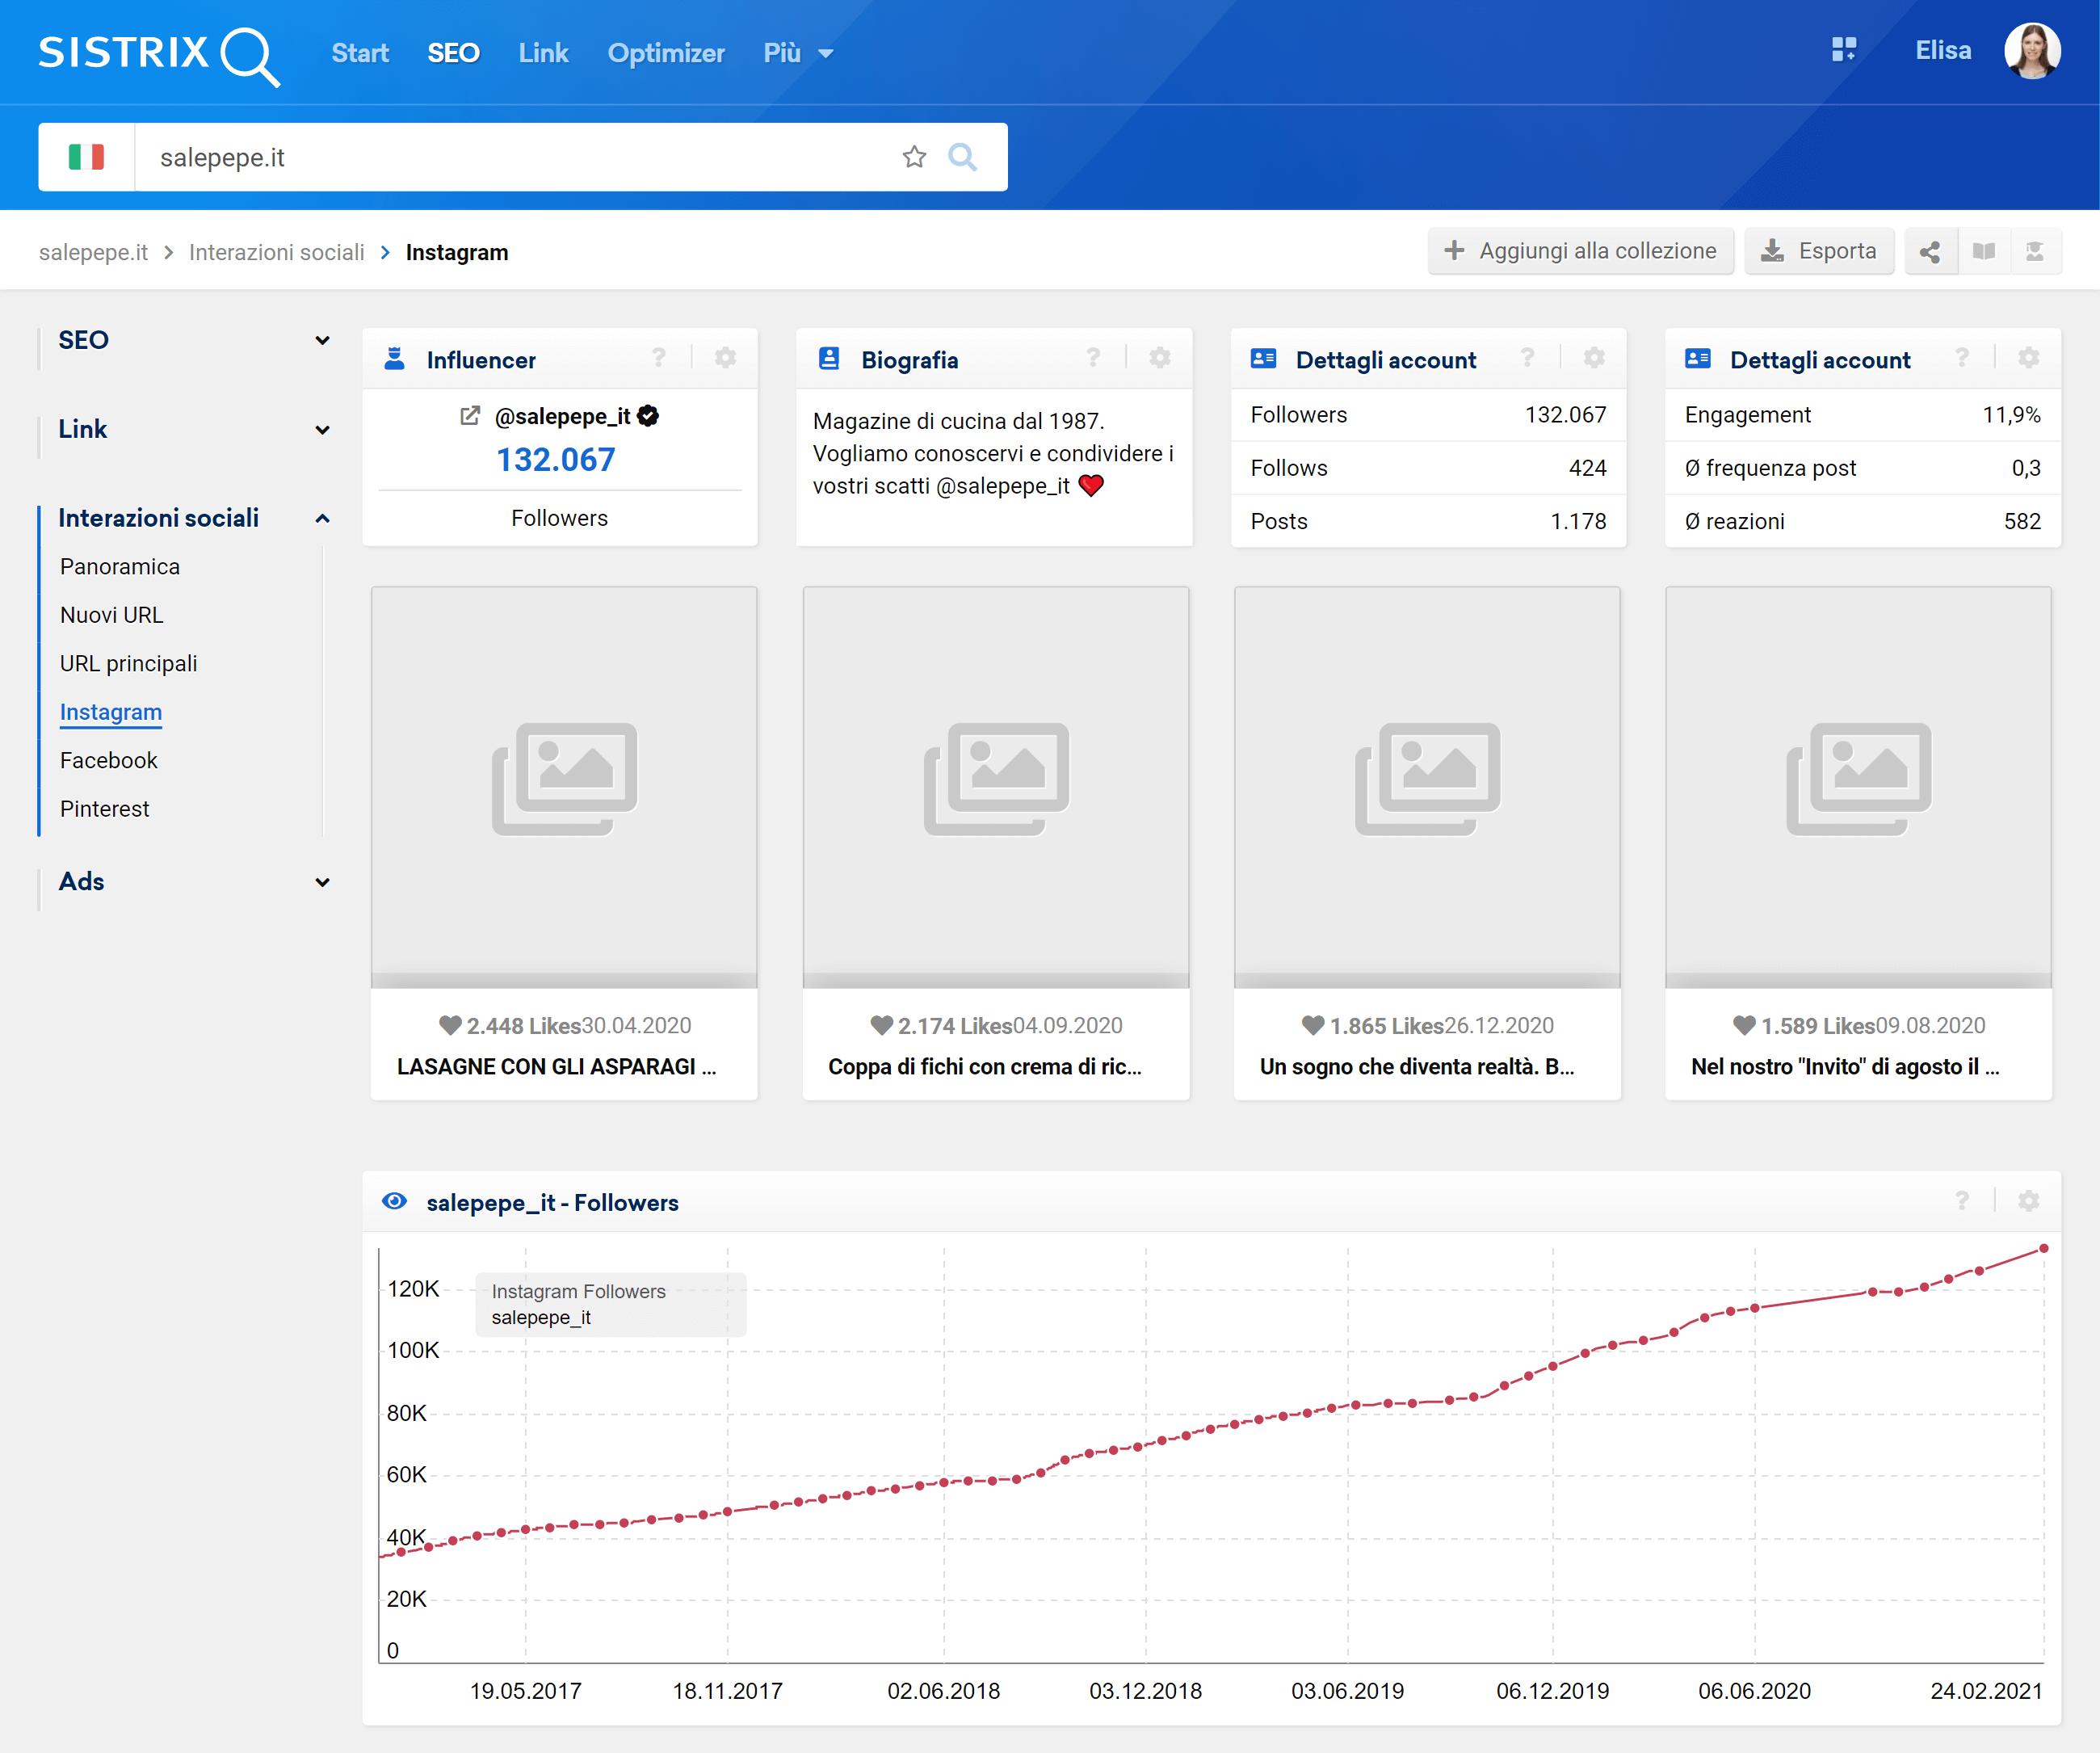Open help for Followers details box

(1527, 358)
